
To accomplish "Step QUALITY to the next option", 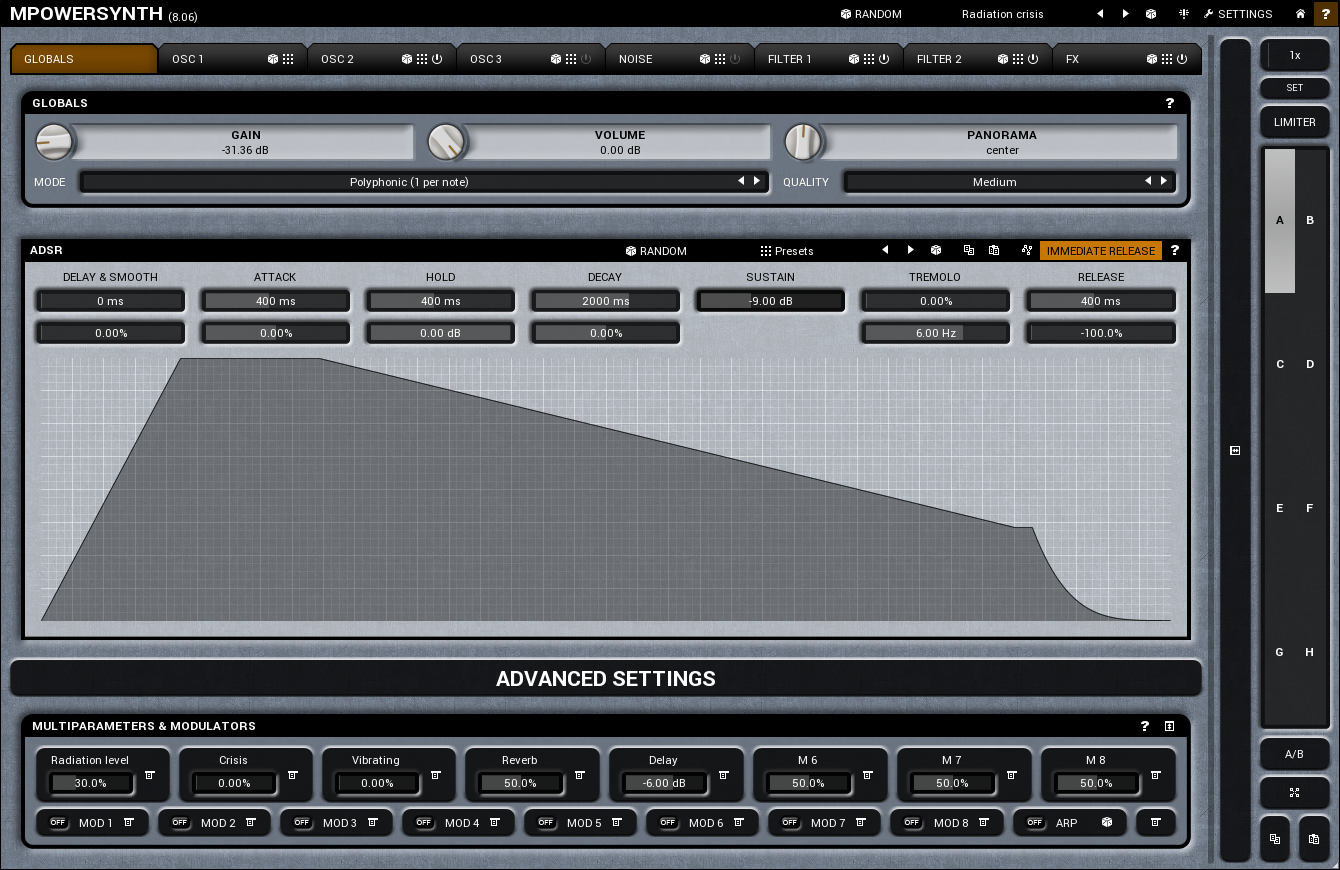I will (x=1164, y=181).
